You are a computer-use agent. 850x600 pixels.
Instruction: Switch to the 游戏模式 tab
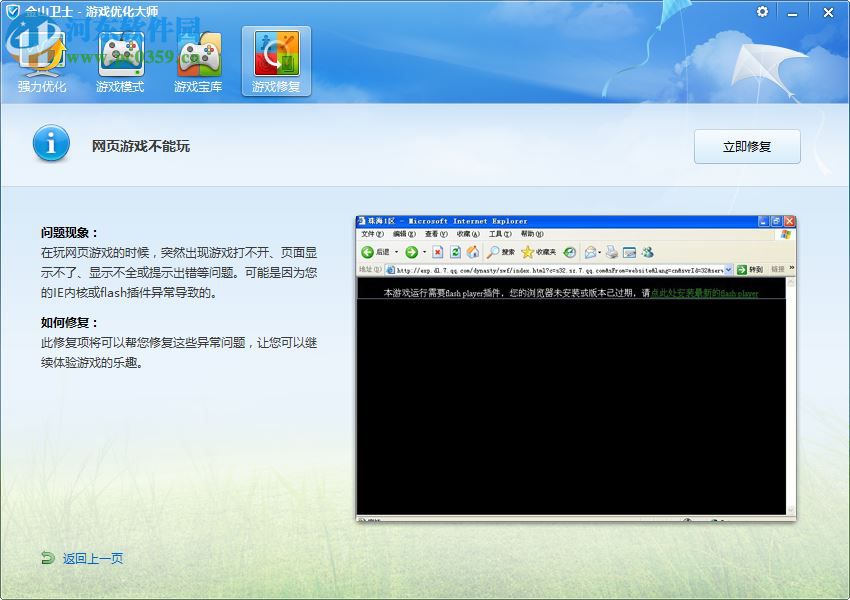click(120, 62)
